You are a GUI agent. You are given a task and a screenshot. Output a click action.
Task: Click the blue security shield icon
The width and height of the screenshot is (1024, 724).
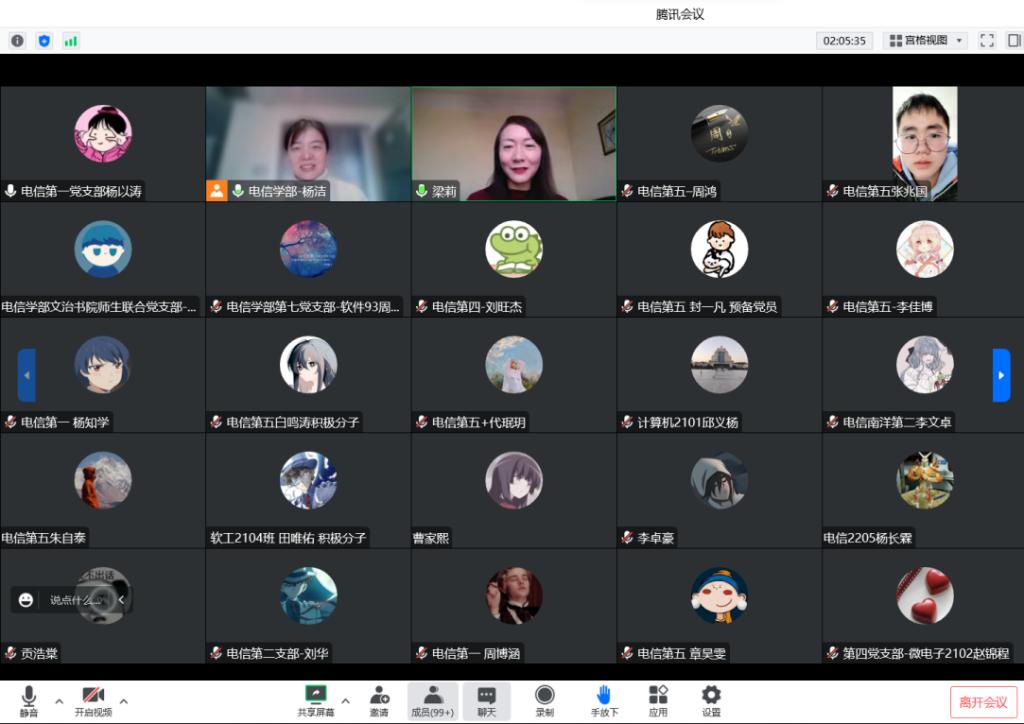tap(44, 40)
